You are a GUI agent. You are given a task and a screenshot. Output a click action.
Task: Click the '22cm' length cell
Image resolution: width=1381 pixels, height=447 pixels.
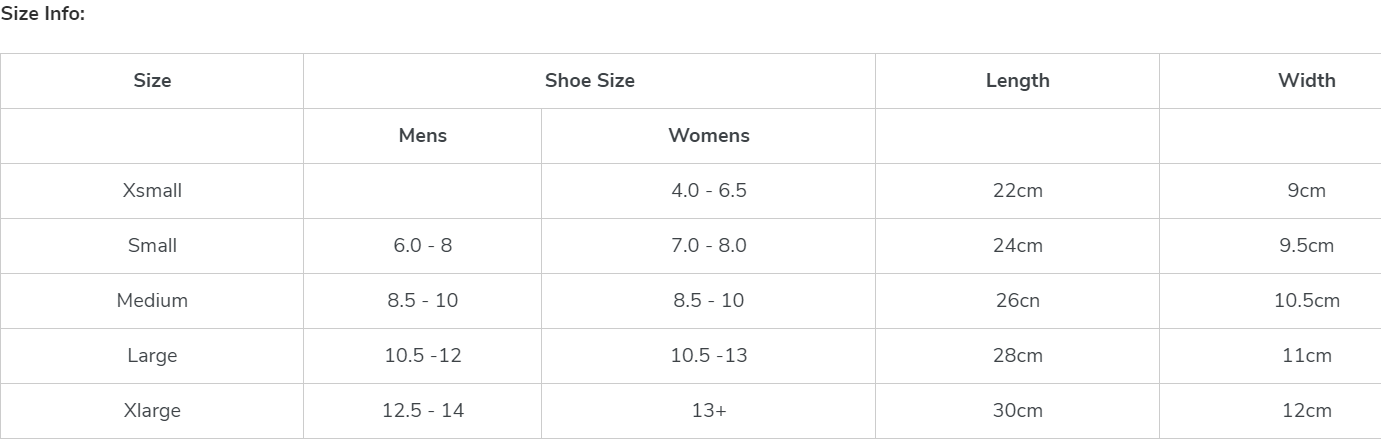1017,191
